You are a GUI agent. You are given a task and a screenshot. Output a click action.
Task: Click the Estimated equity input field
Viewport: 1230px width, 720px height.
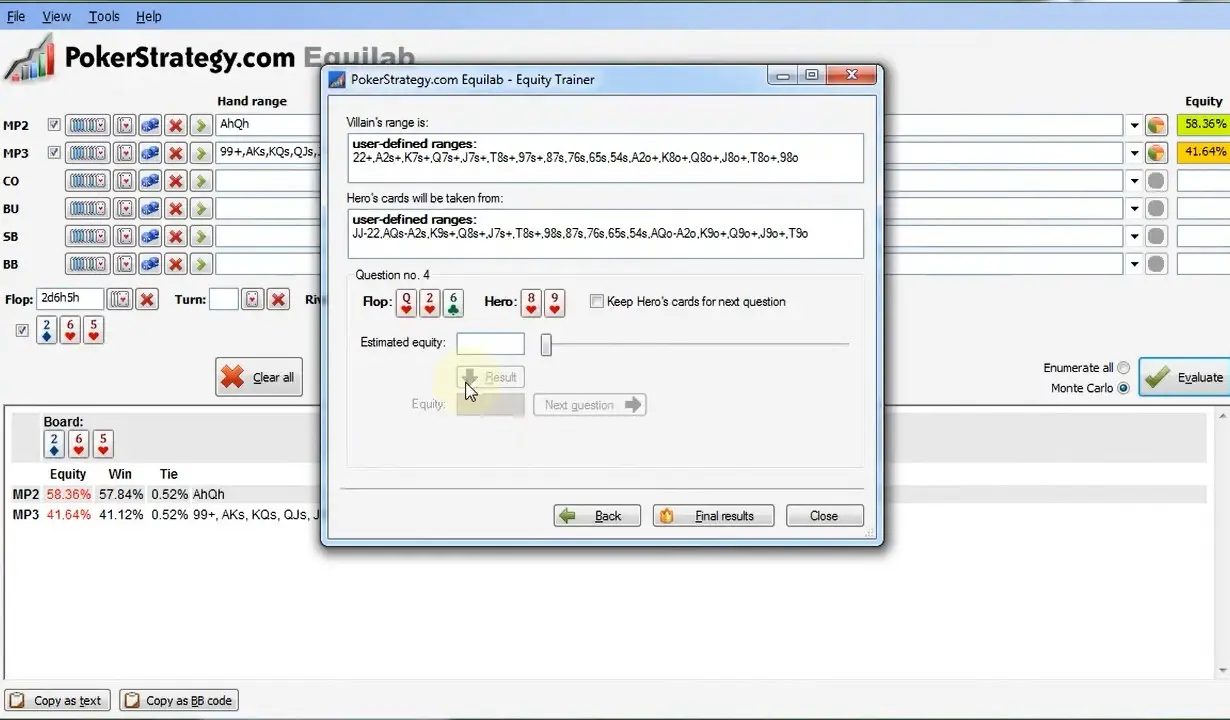point(490,344)
